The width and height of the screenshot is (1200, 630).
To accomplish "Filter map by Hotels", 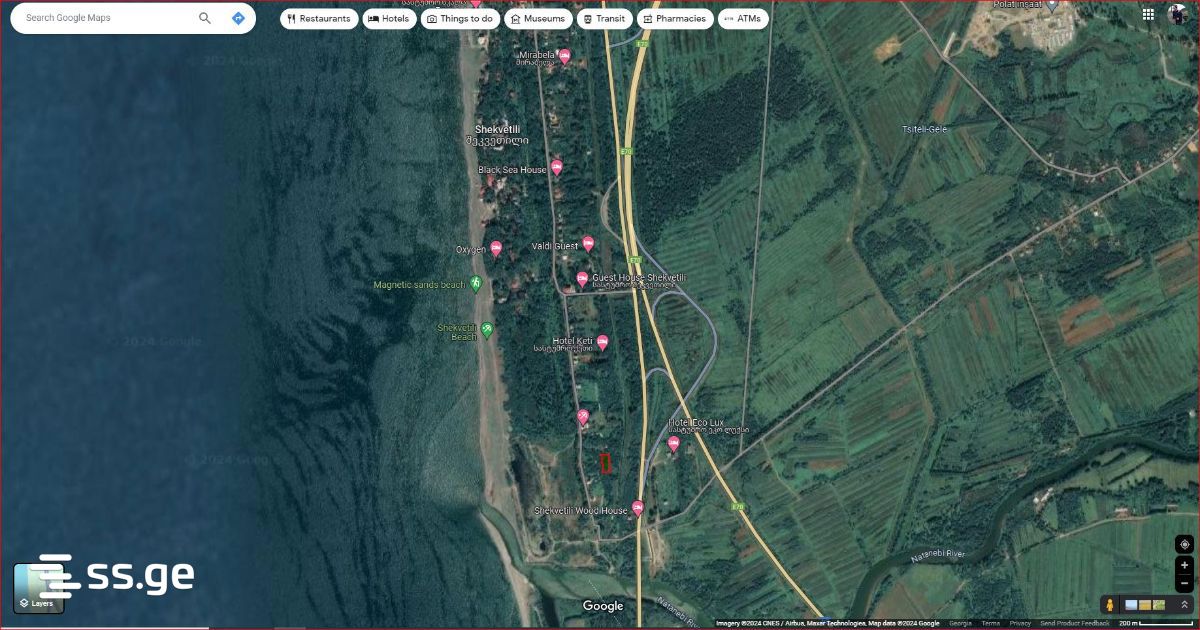I will coord(389,18).
